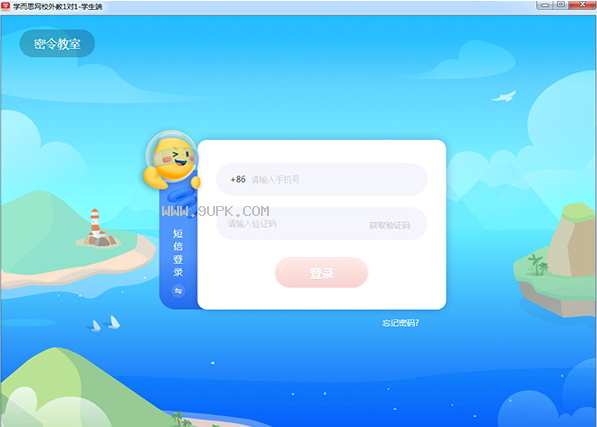This screenshot has width=597, height=427.
Task: Switch login mode with the swap arrows icon
Action: [x=178, y=291]
